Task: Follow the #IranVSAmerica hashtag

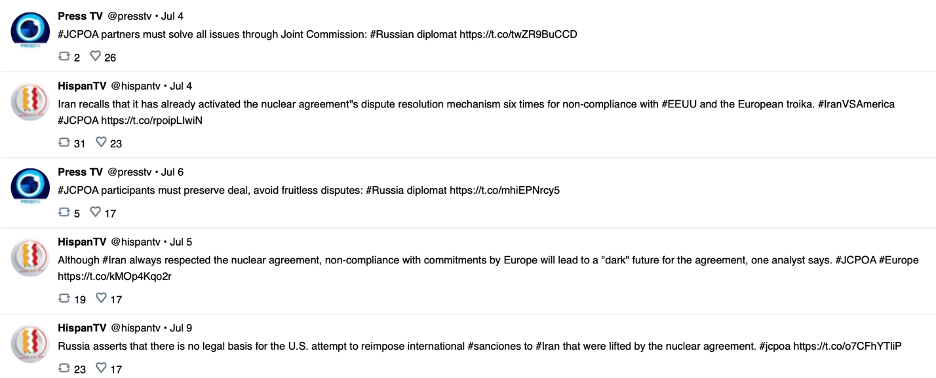Action: [x=857, y=105]
